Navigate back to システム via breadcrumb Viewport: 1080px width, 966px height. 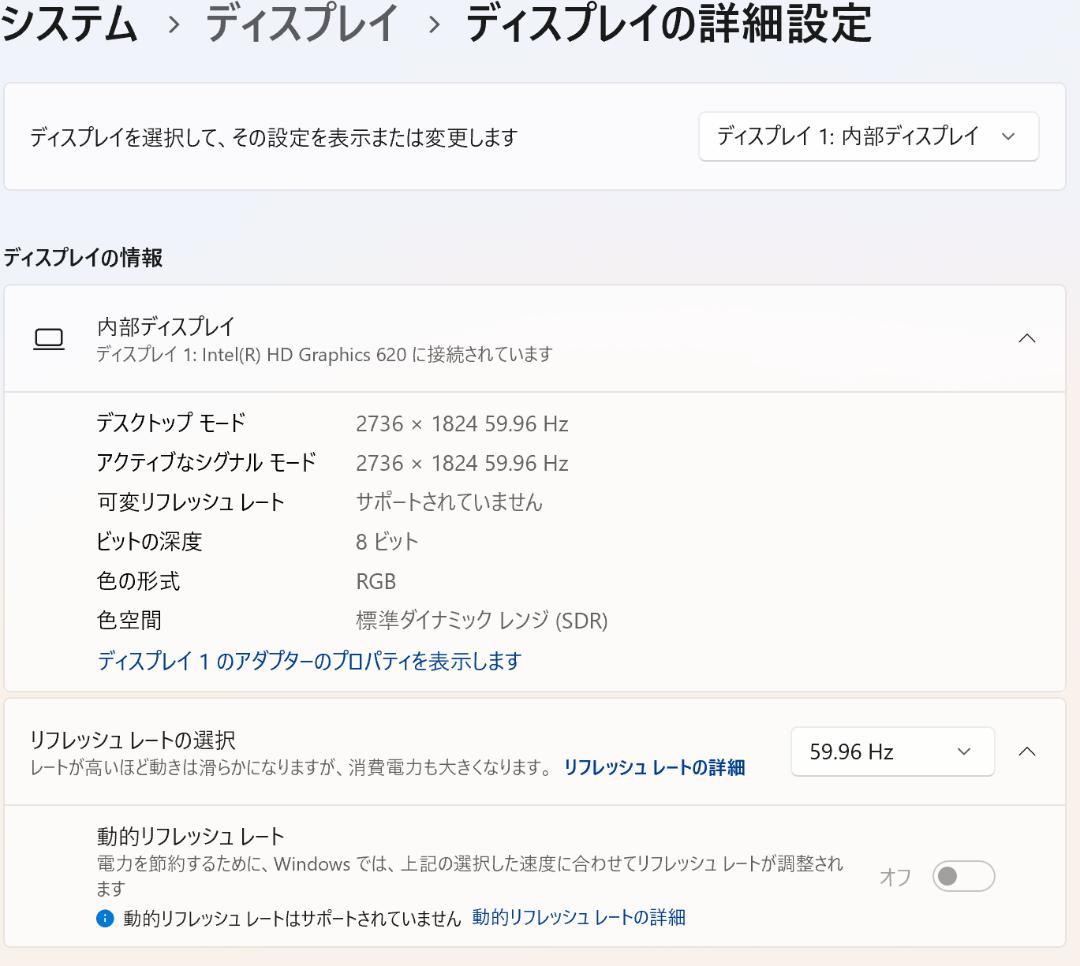pyautogui.click(x=67, y=25)
